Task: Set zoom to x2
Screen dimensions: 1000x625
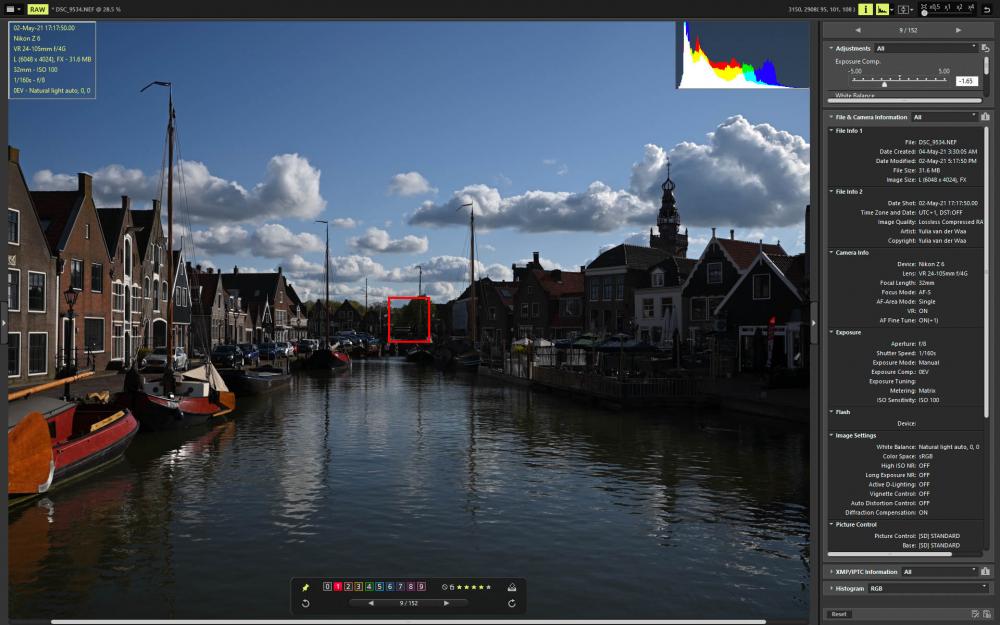Action: click(x=959, y=8)
